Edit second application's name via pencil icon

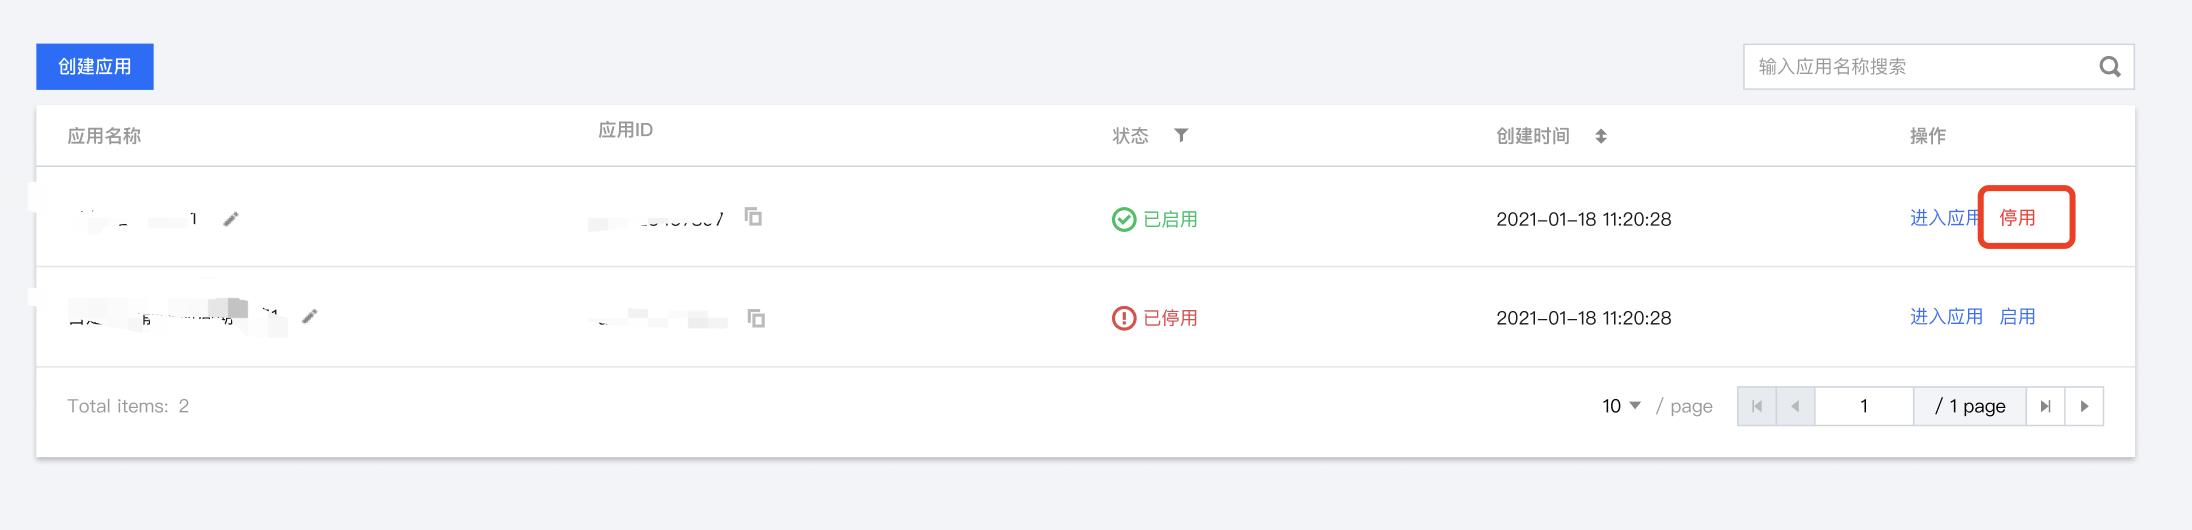point(310,317)
